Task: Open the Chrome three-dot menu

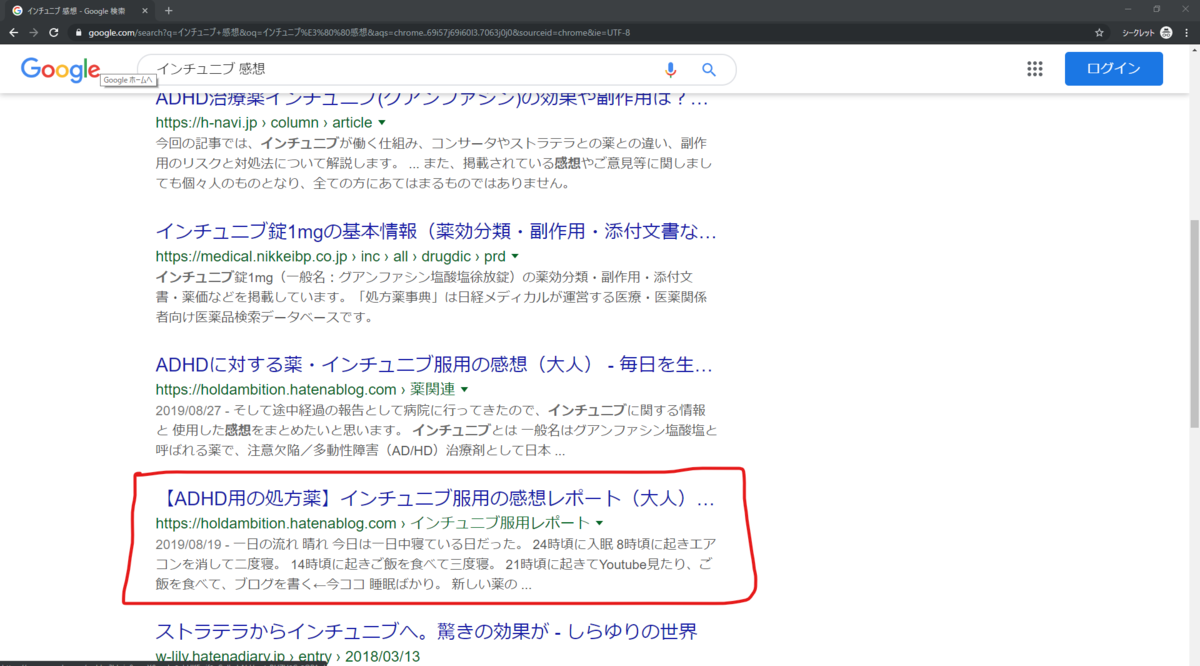Action: pyautogui.click(x=1188, y=32)
